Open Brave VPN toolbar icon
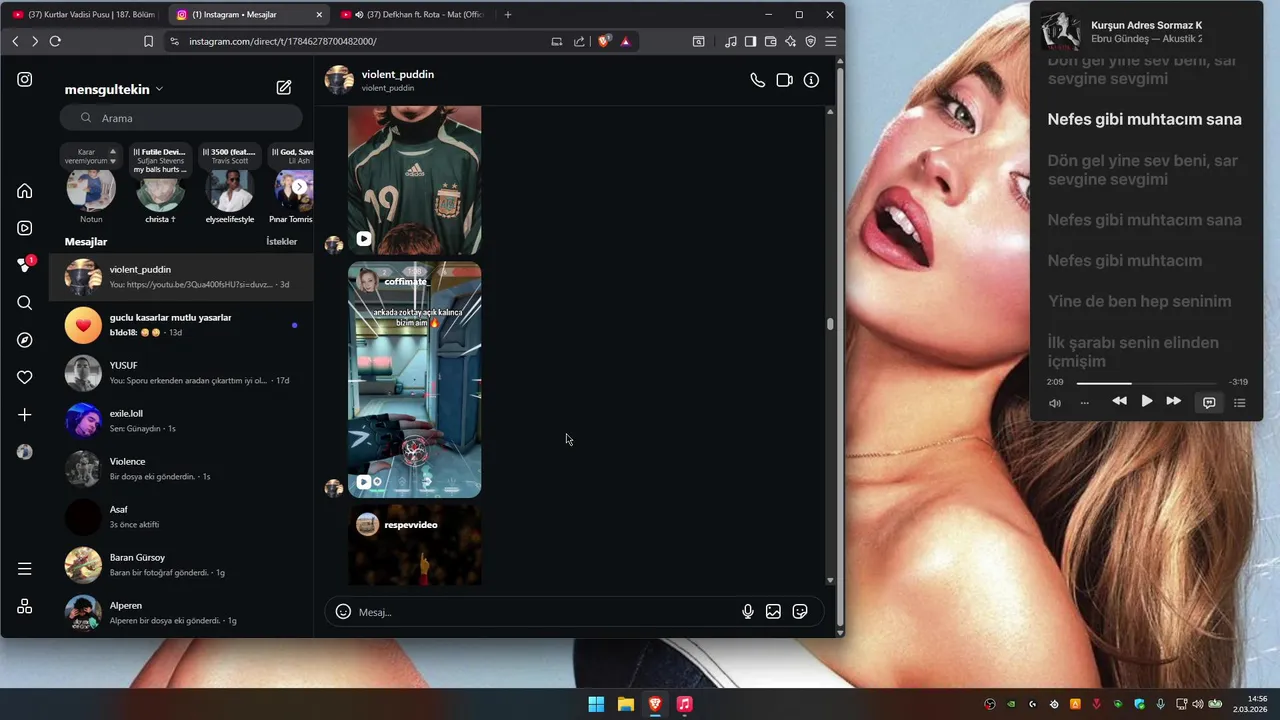 pos(810,41)
